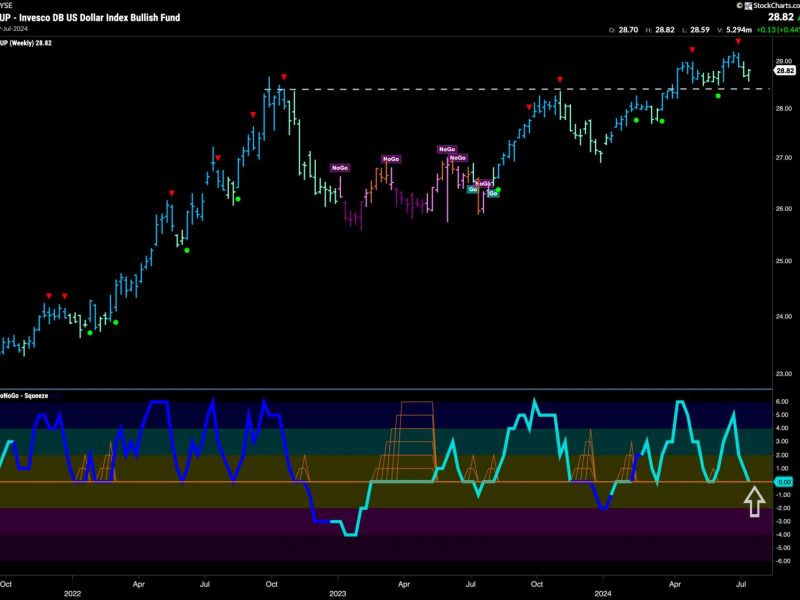The width and height of the screenshot is (800, 600).
Task: Click the GoNoGo - Squeeze panel label
Action: [24, 395]
